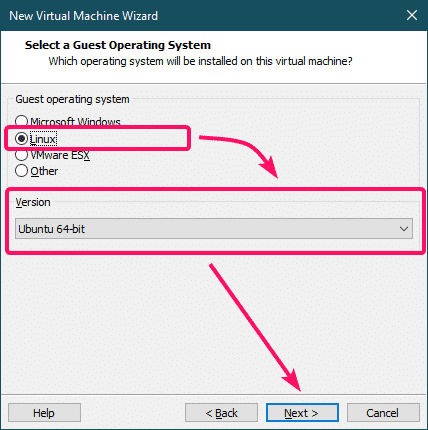Go to the previous step with Back
The image size is (428, 430).
tap(221, 413)
